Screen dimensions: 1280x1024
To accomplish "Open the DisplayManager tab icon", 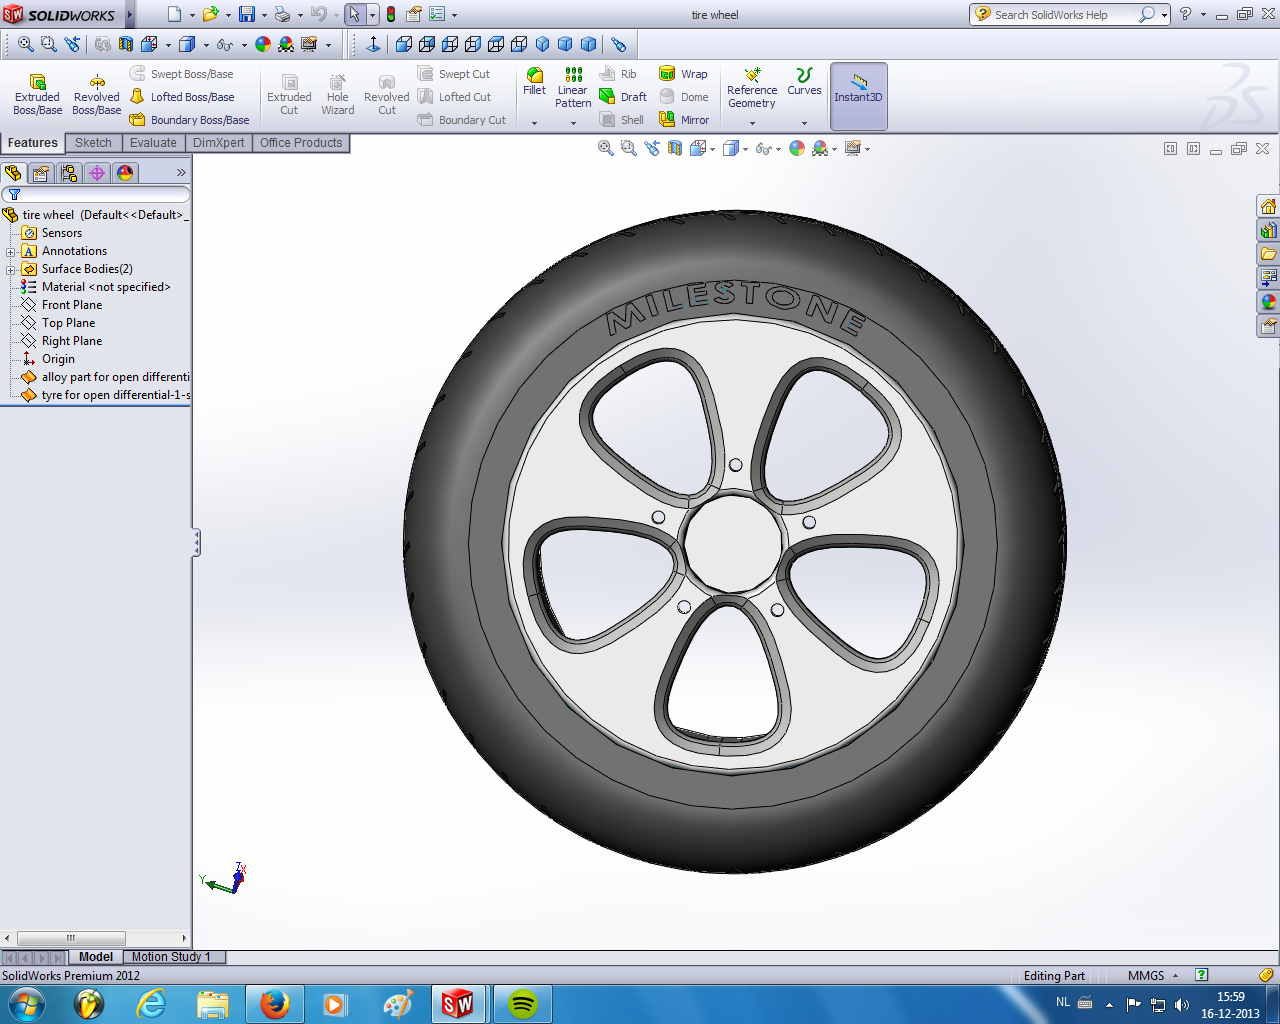I will (x=125, y=173).
